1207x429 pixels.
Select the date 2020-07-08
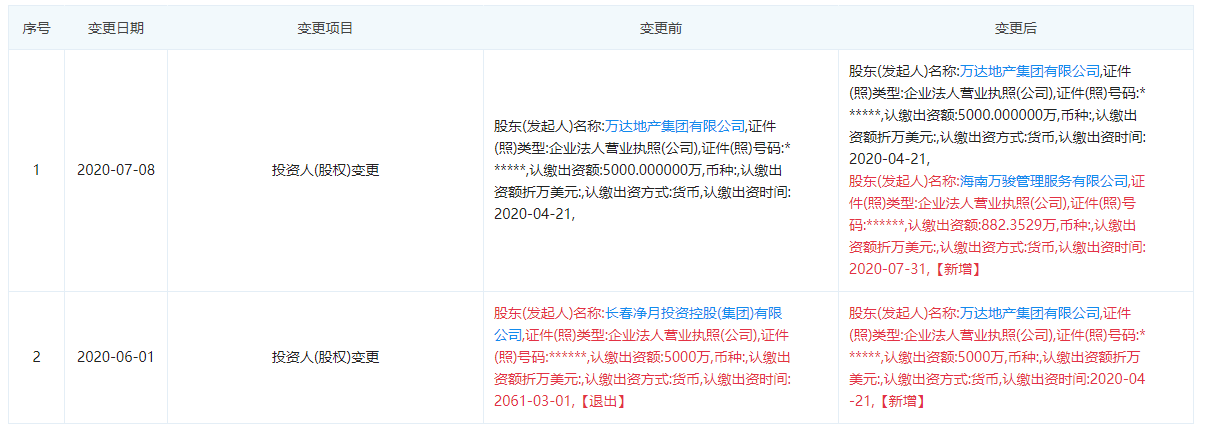116,170
